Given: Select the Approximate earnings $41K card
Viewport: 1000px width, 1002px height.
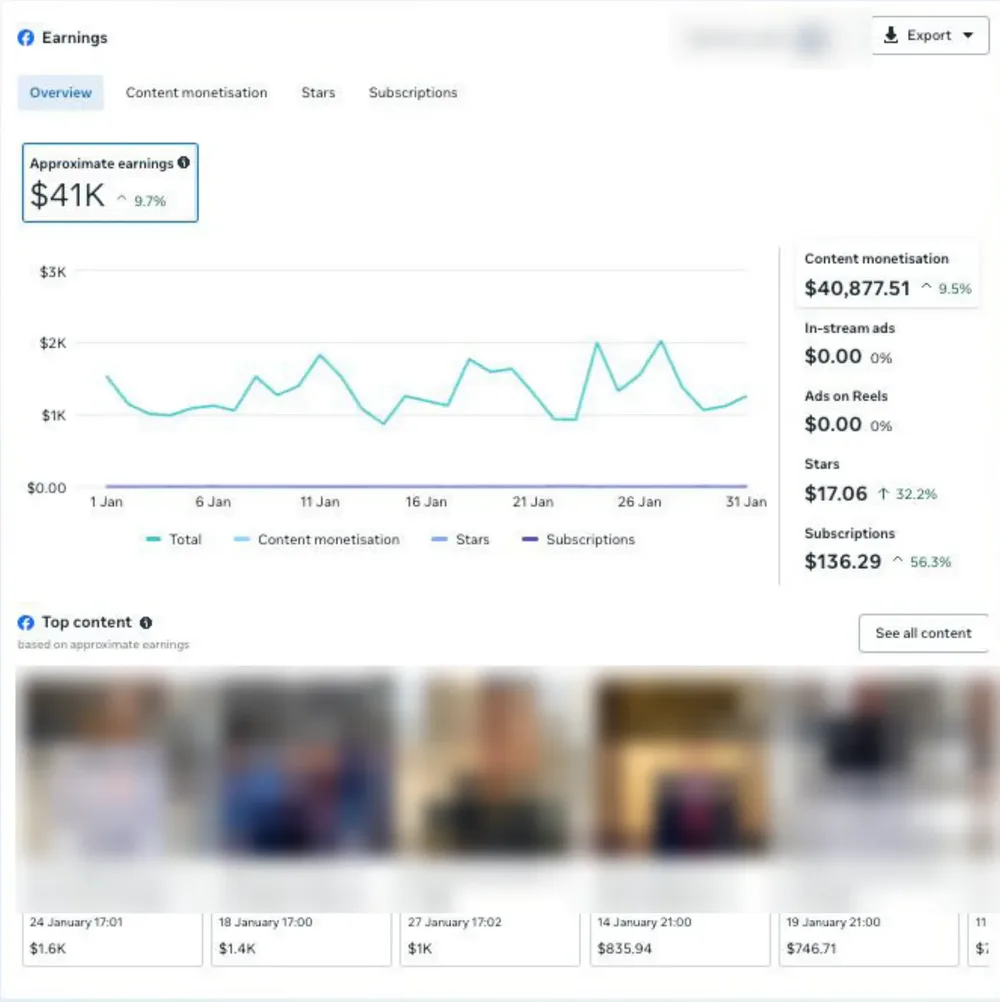Looking at the screenshot, I should pos(110,183).
